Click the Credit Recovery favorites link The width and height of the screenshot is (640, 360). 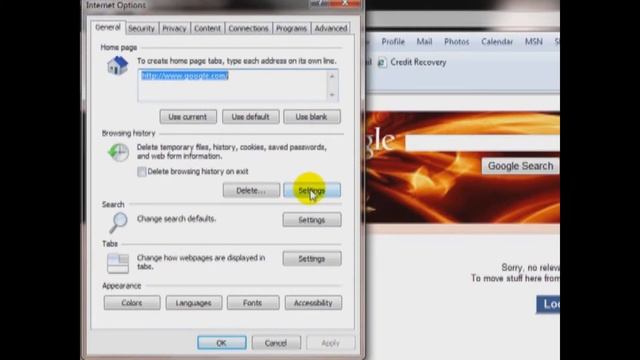click(418, 62)
